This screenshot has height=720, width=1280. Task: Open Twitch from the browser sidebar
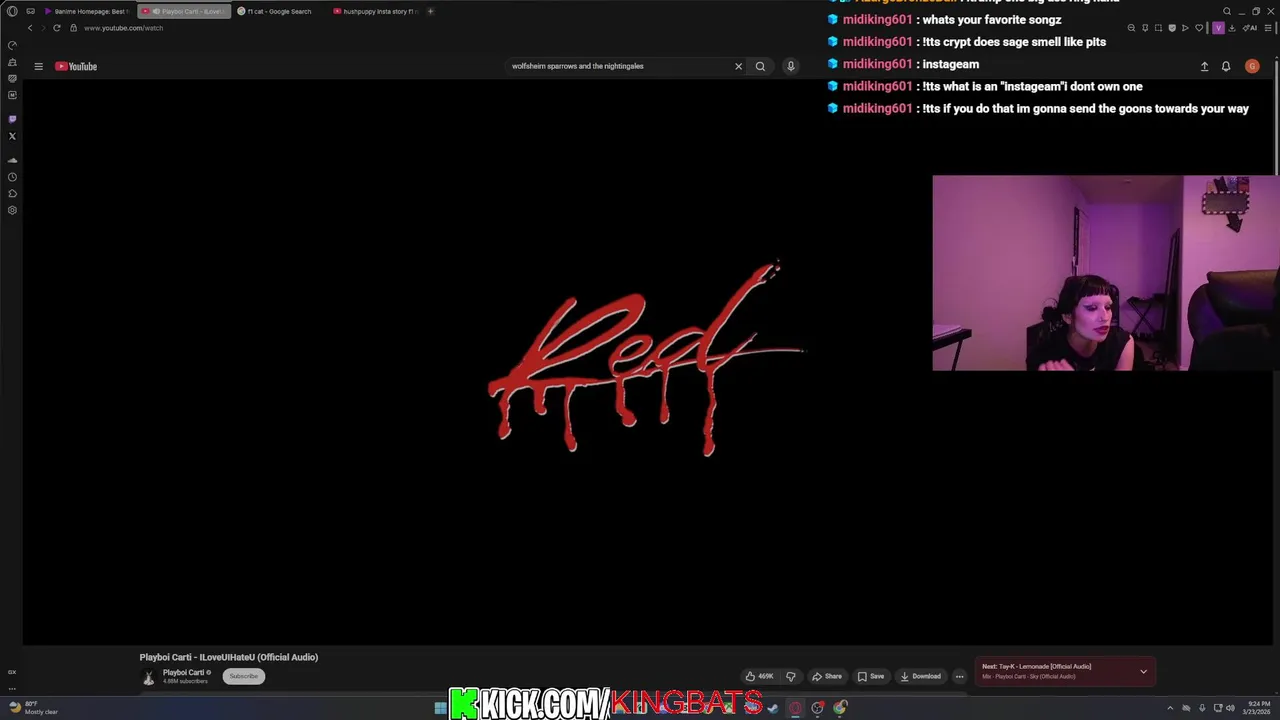(12, 119)
